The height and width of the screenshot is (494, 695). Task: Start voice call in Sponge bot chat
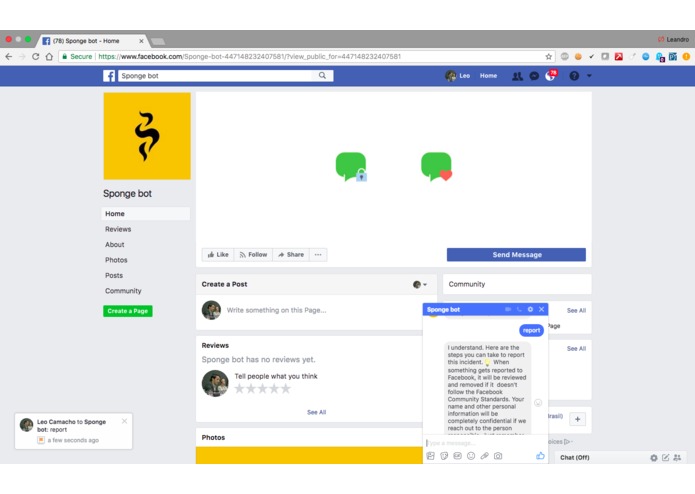click(x=519, y=309)
